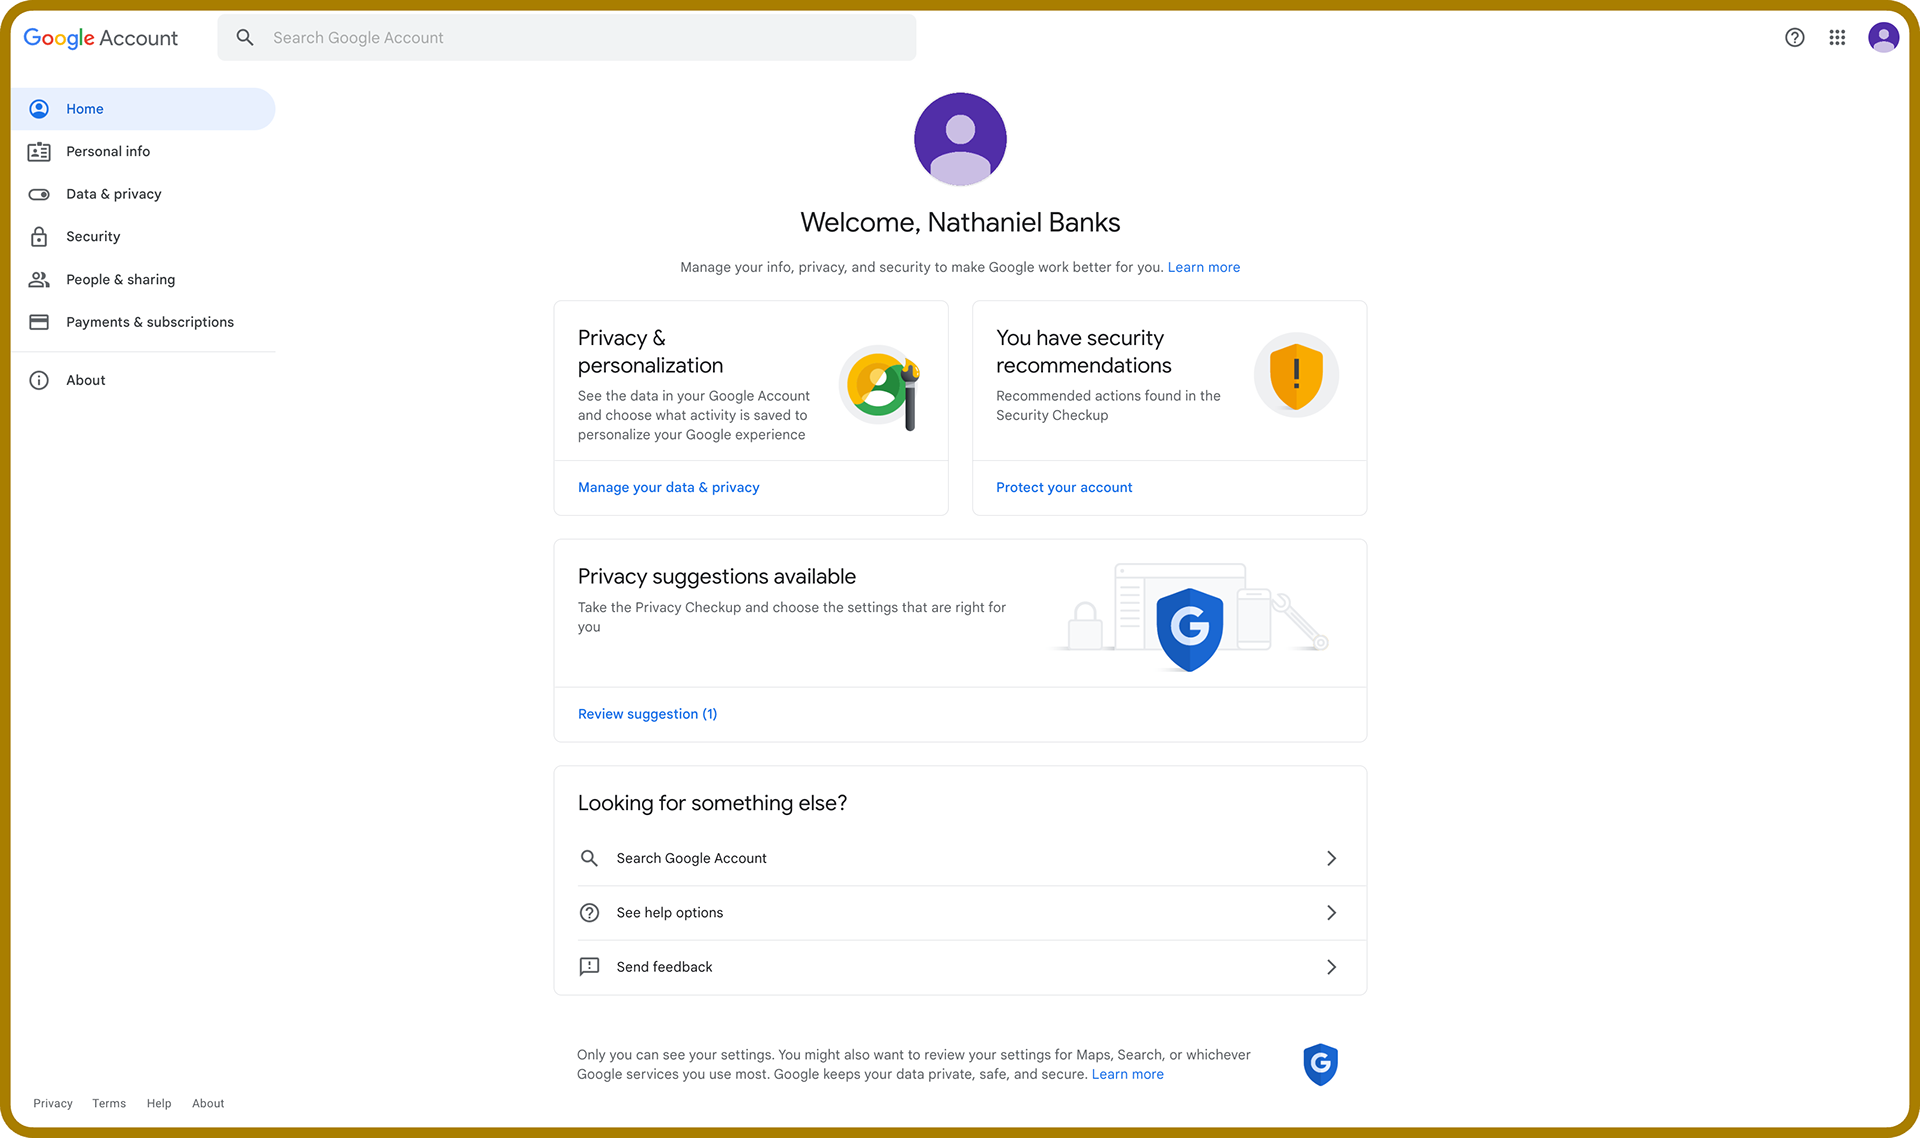Click the magnifier icon beside Search Google Account row
The width and height of the screenshot is (1920, 1138).
coord(589,858)
